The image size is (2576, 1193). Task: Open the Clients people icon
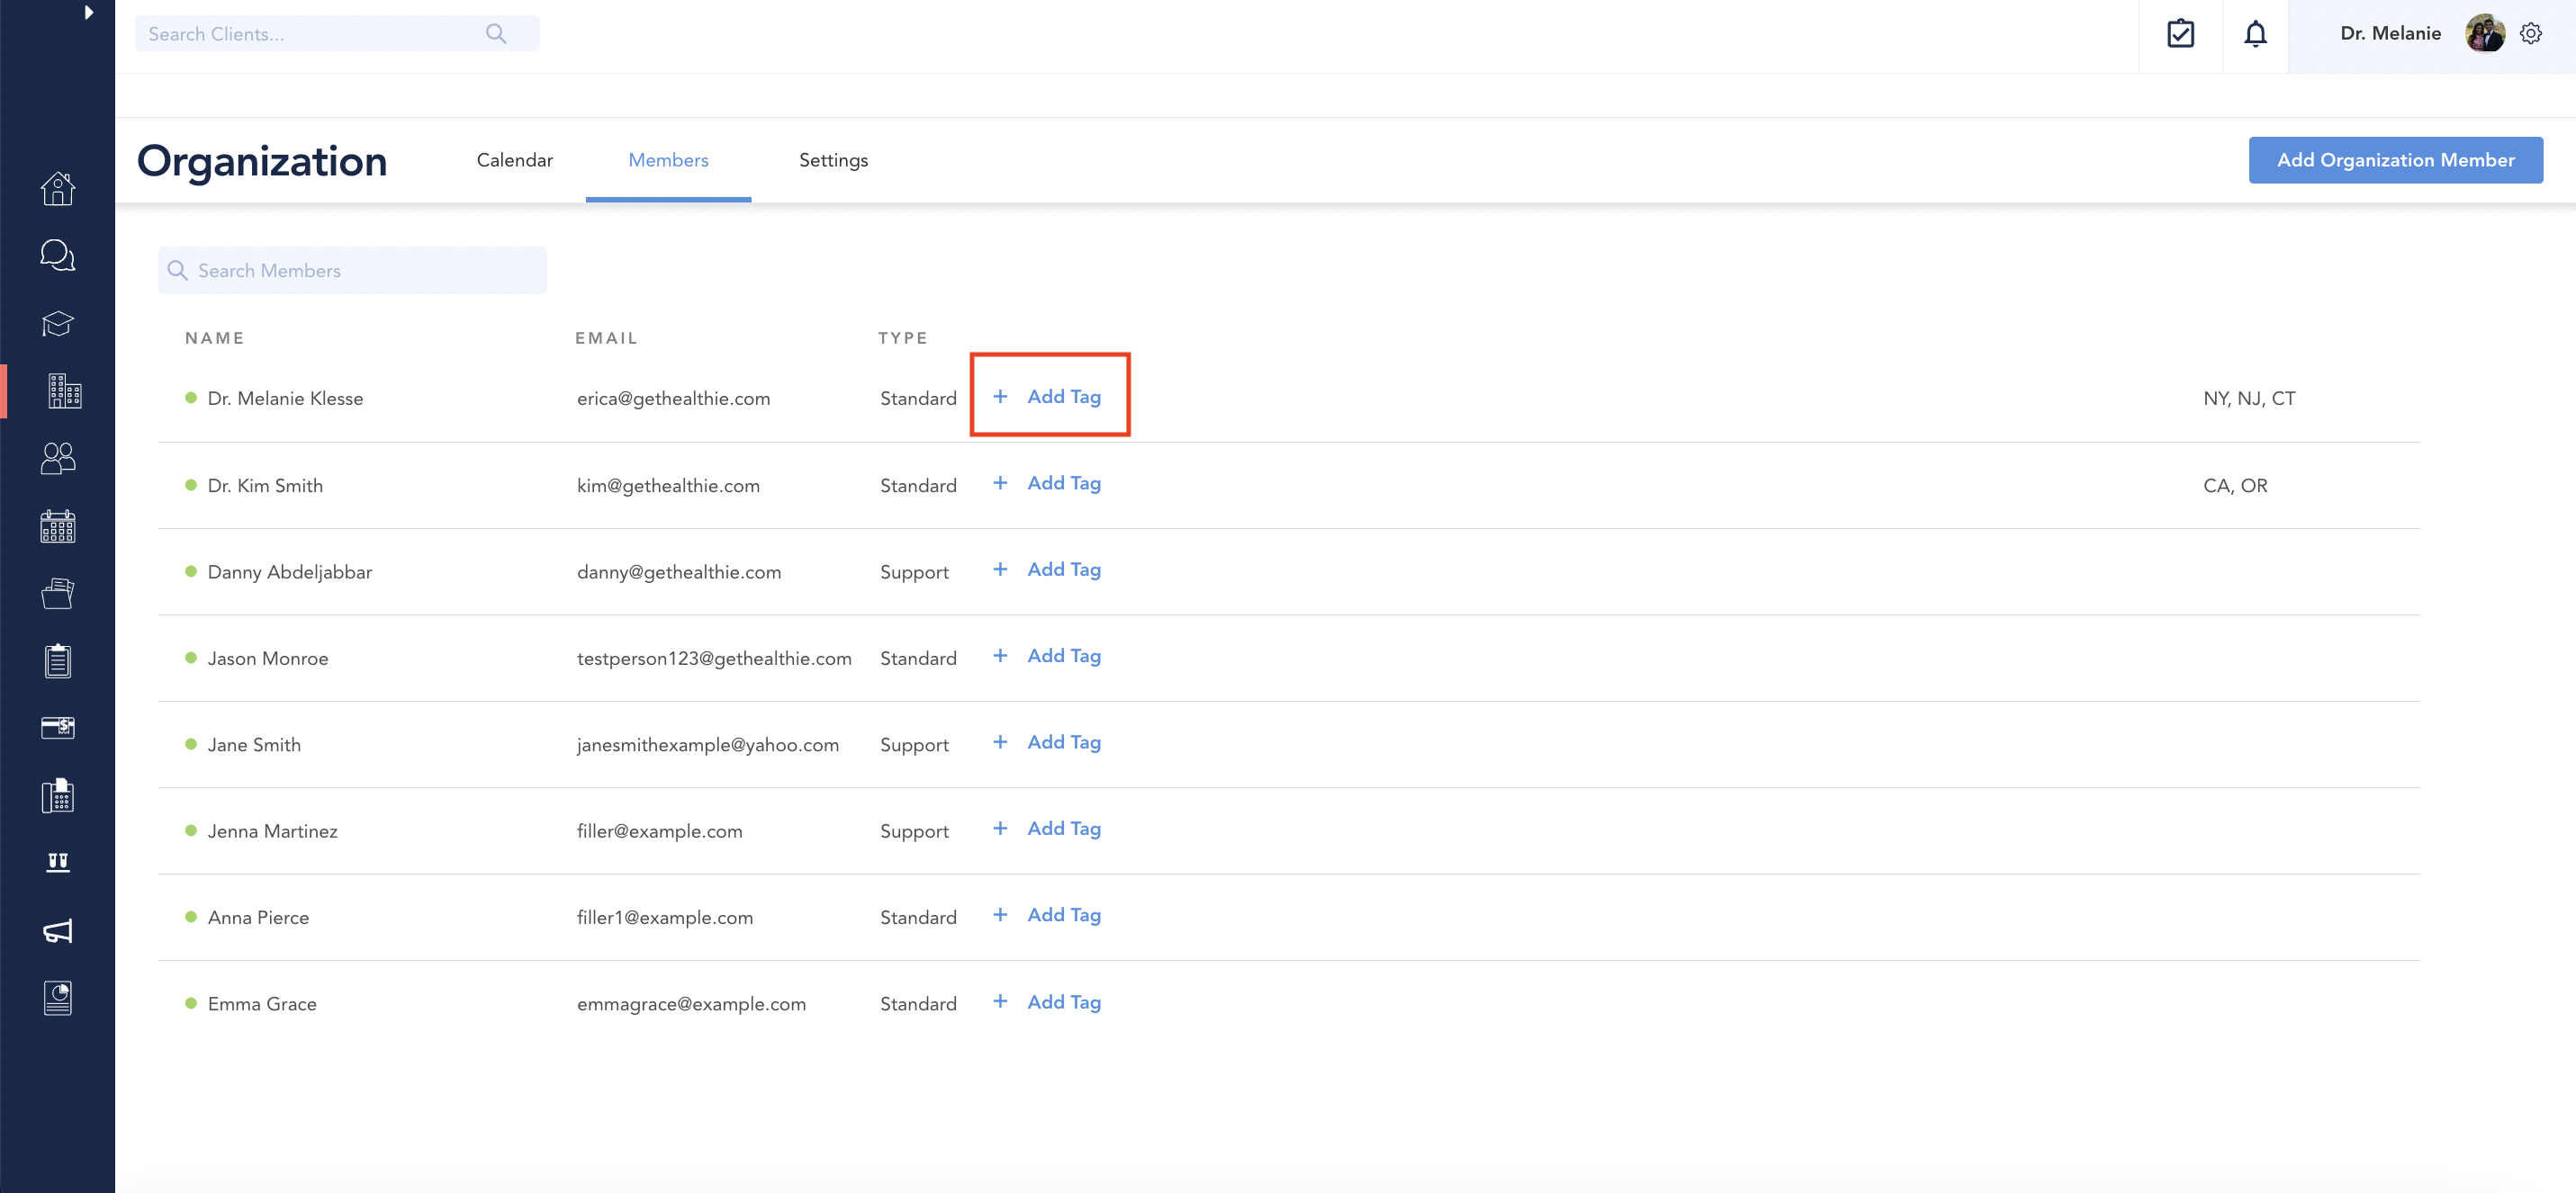pos(57,458)
